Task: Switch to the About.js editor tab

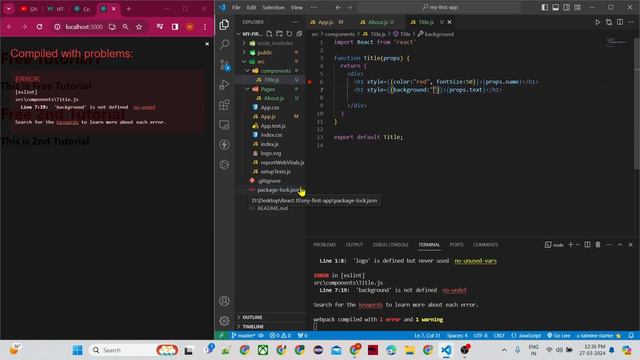Action: click(x=377, y=22)
